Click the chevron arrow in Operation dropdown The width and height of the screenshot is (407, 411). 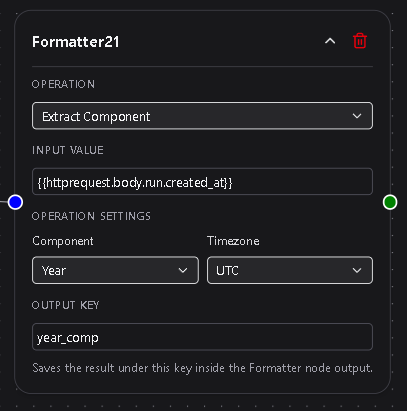pos(357,116)
